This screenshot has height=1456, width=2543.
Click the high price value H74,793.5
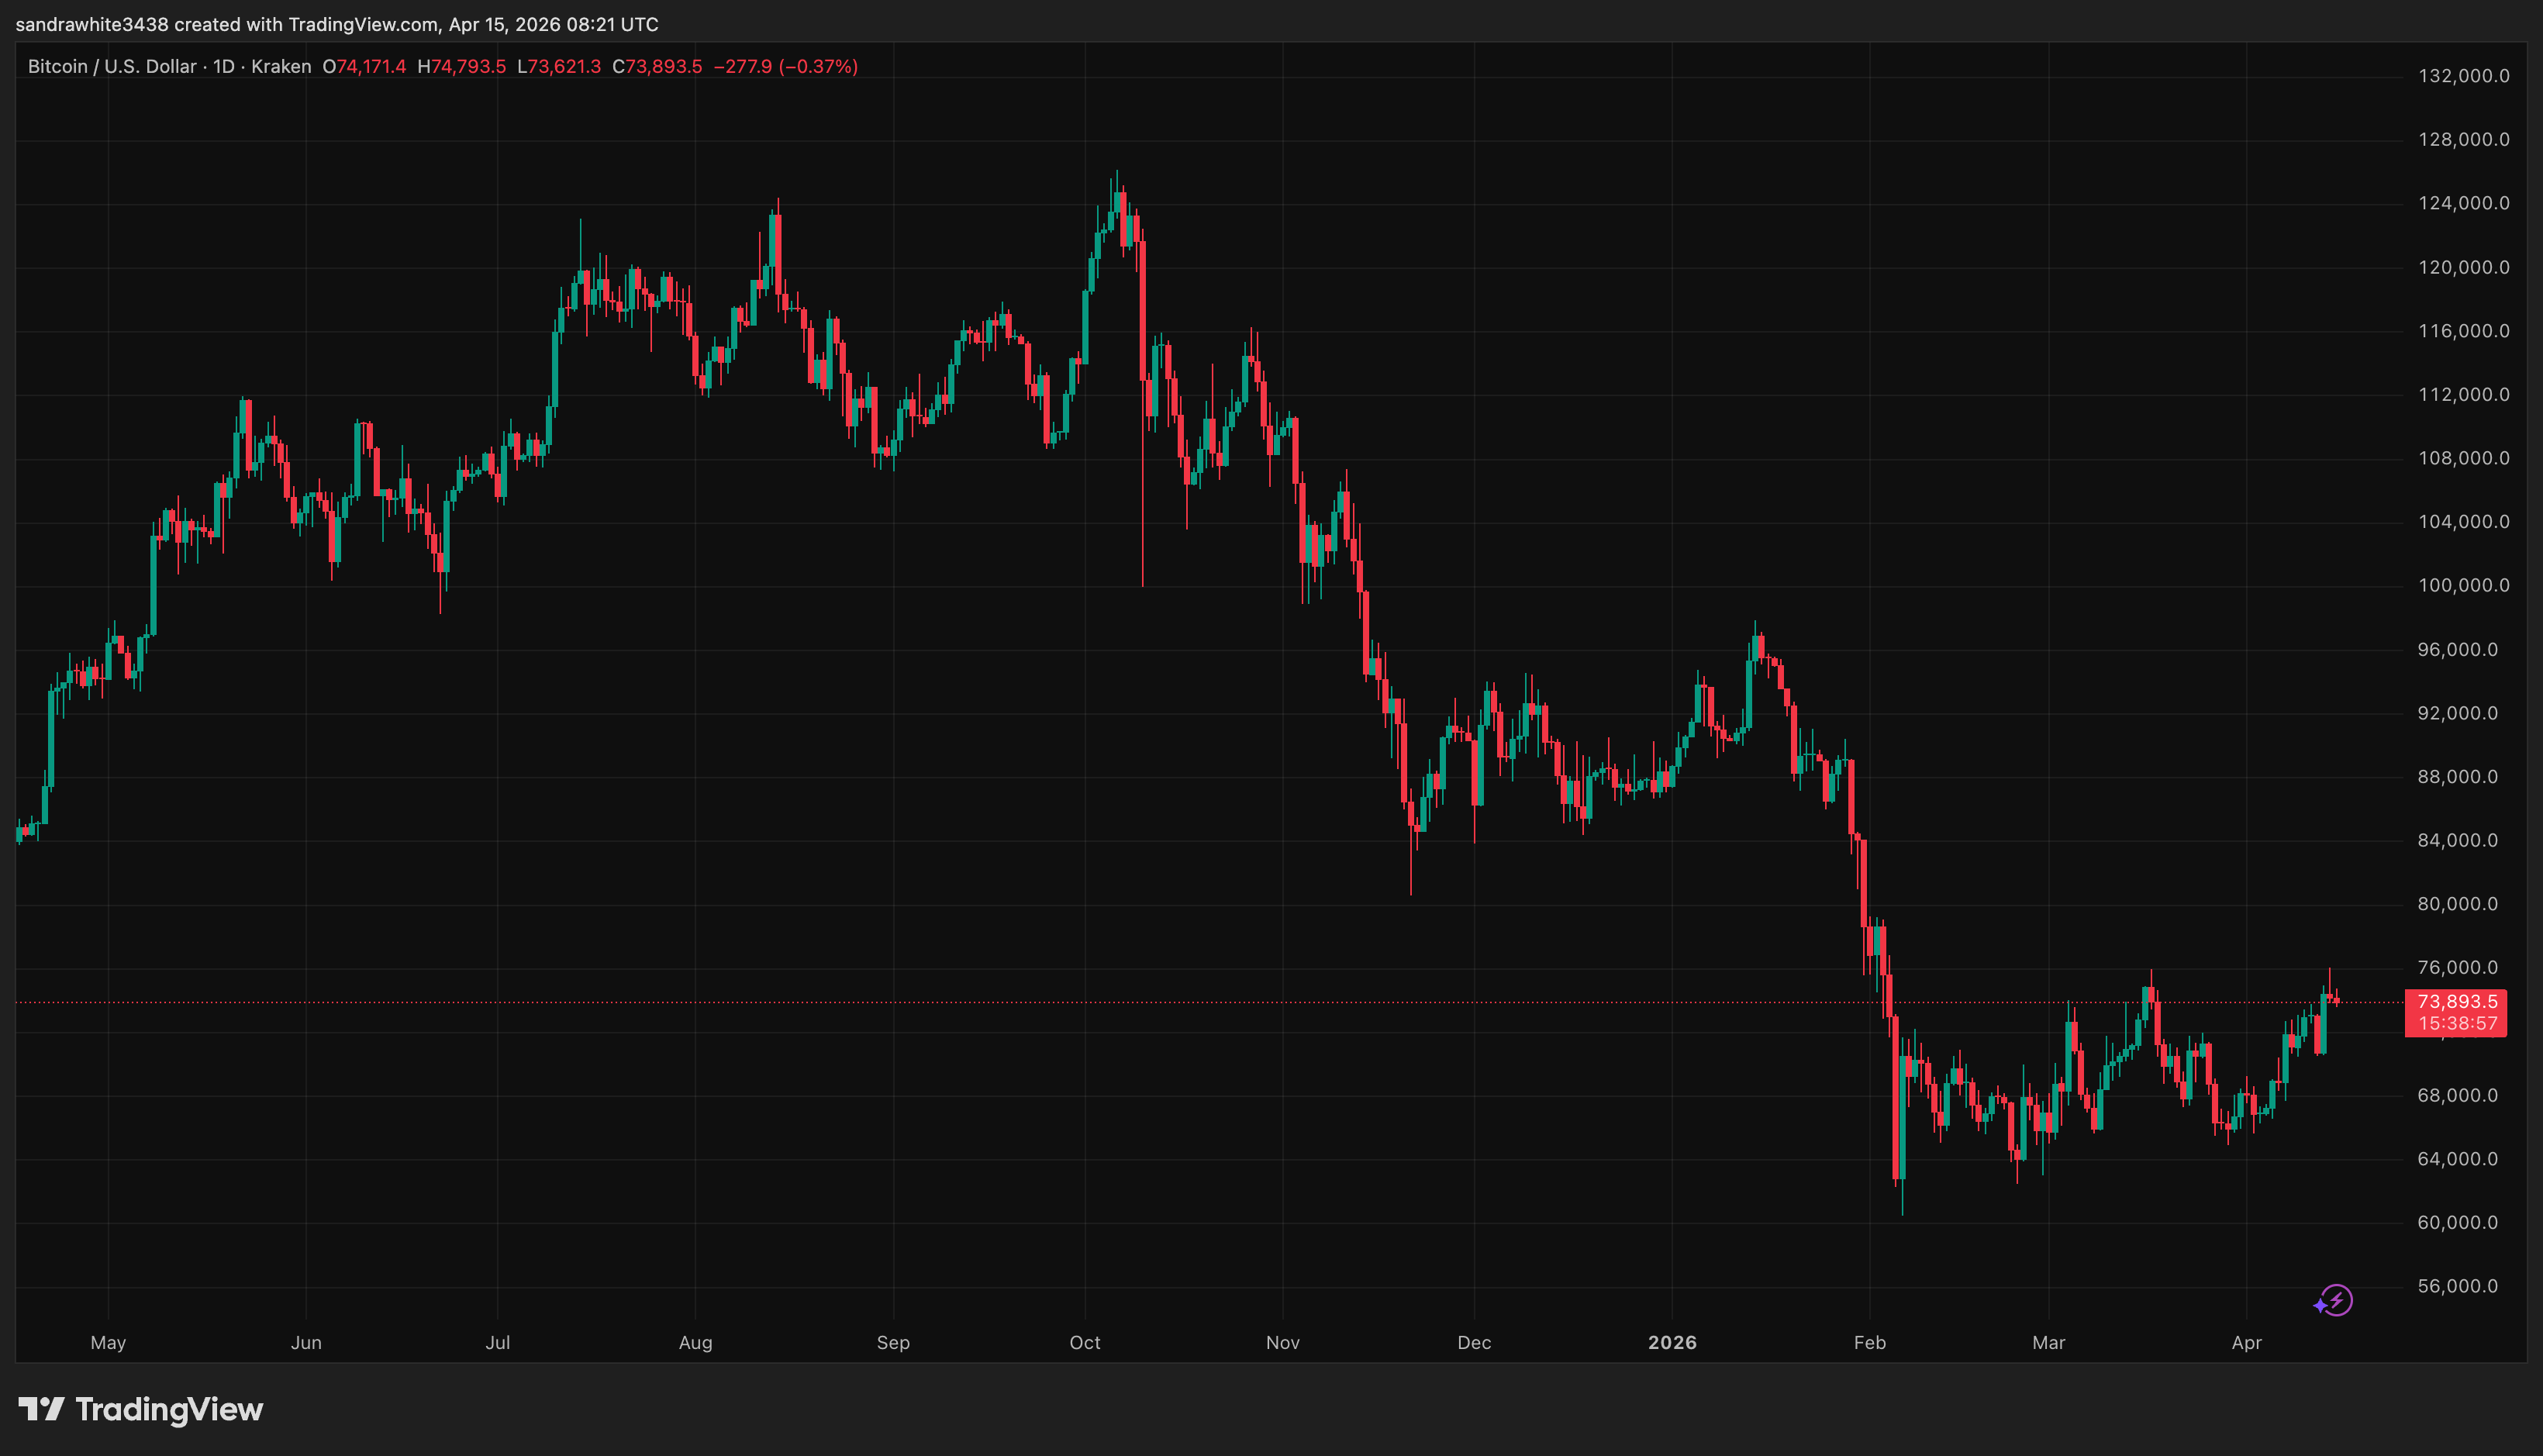point(462,67)
